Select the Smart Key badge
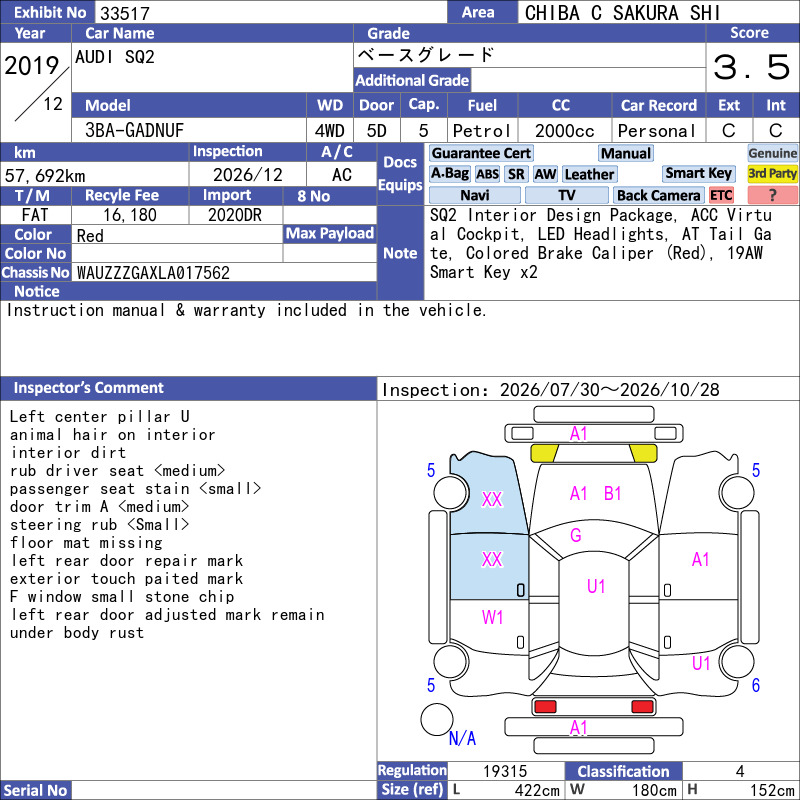Image resolution: width=800 pixels, height=800 pixels. (699, 173)
